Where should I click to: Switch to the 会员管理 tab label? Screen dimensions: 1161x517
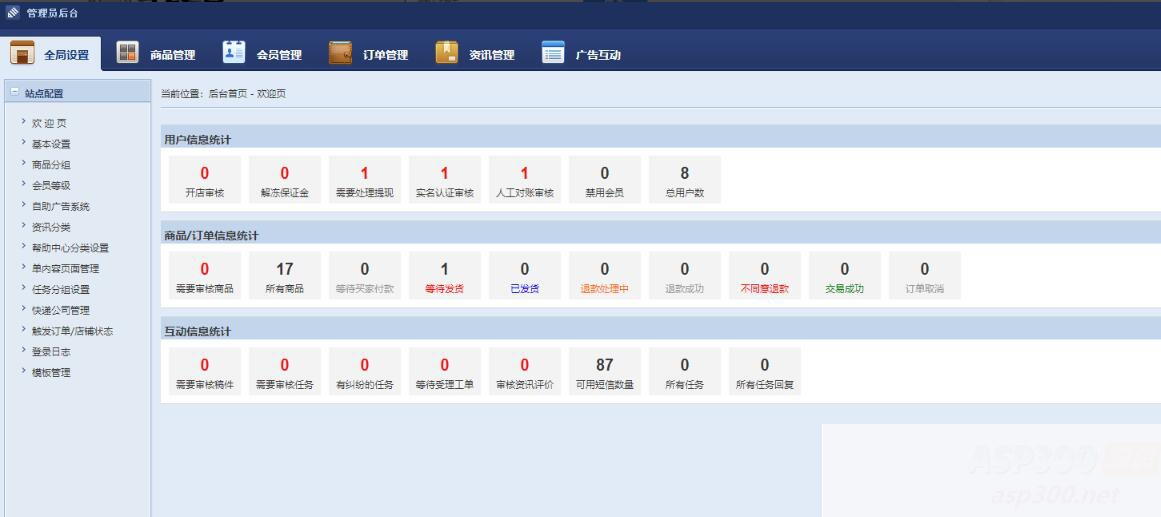tap(278, 55)
